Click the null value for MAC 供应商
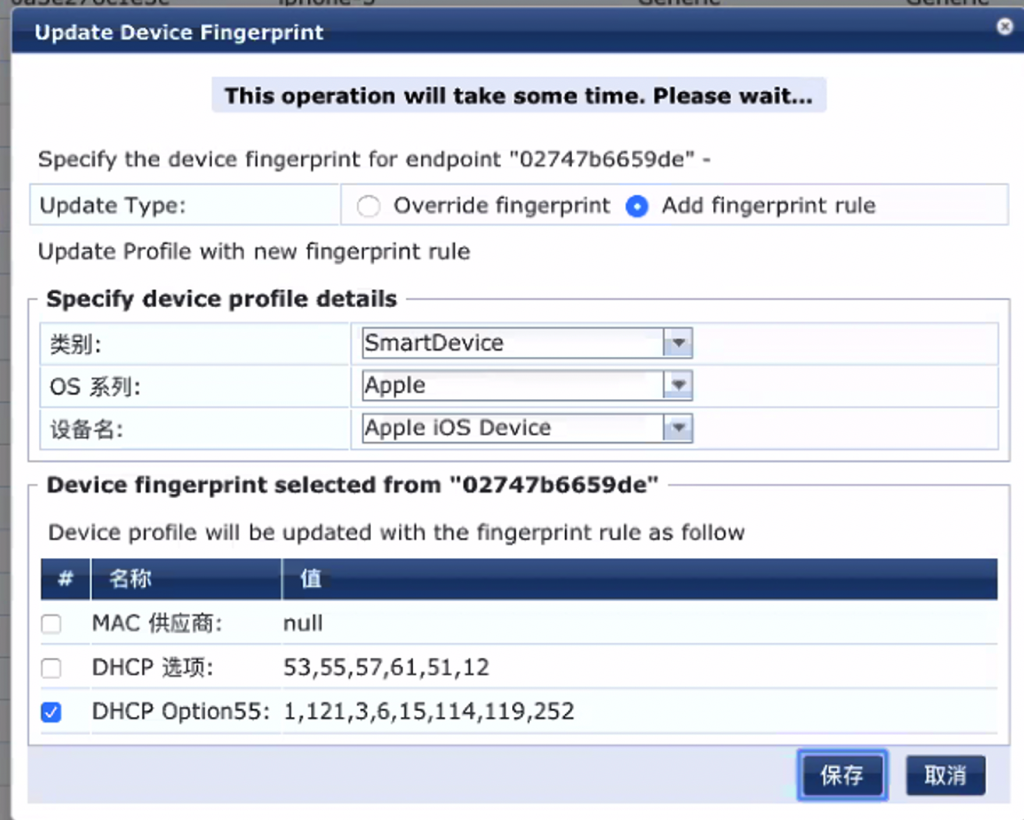This screenshot has height=820, width=1024. (303, 623)
